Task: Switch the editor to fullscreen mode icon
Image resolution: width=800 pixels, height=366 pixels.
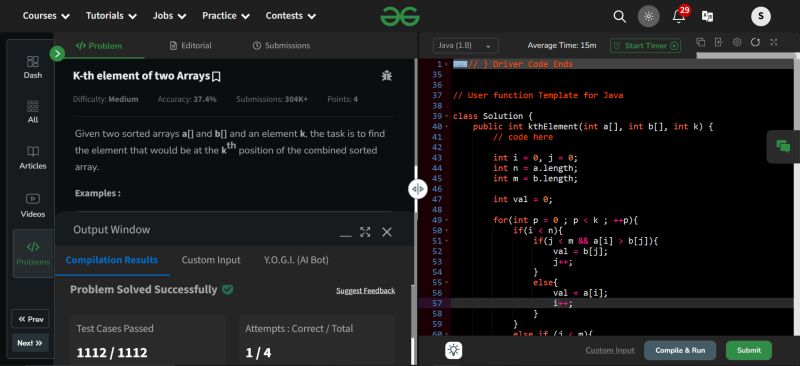Action: 774,42
